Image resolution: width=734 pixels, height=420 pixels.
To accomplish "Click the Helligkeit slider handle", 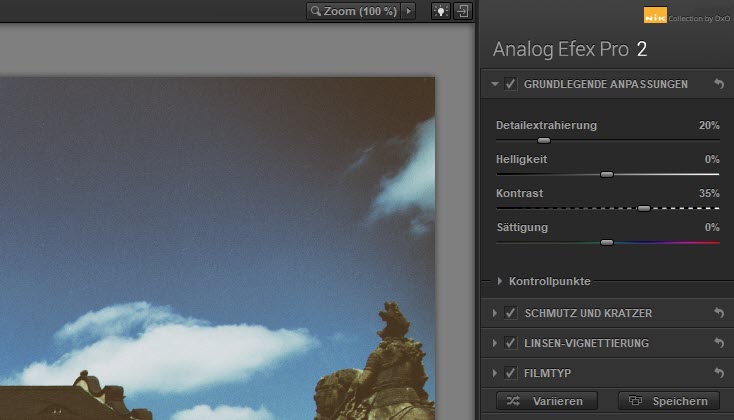I will click(x=607, y=175).
